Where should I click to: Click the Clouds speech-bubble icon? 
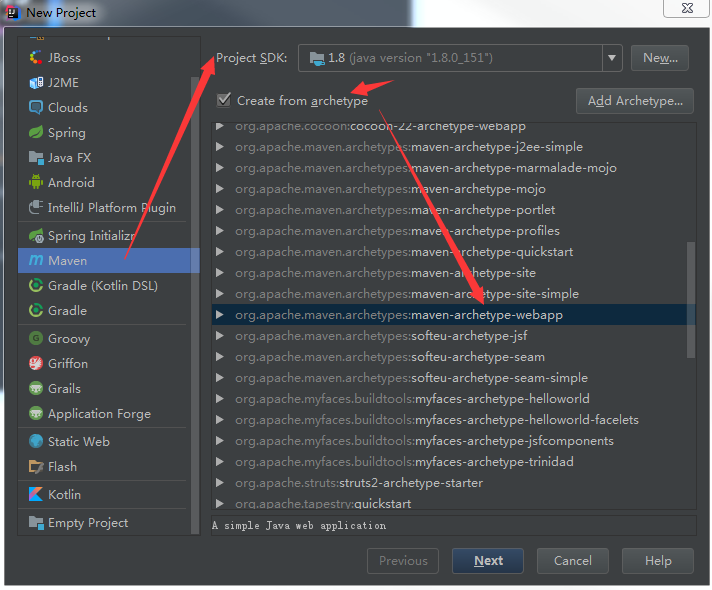tap(36, 108)
